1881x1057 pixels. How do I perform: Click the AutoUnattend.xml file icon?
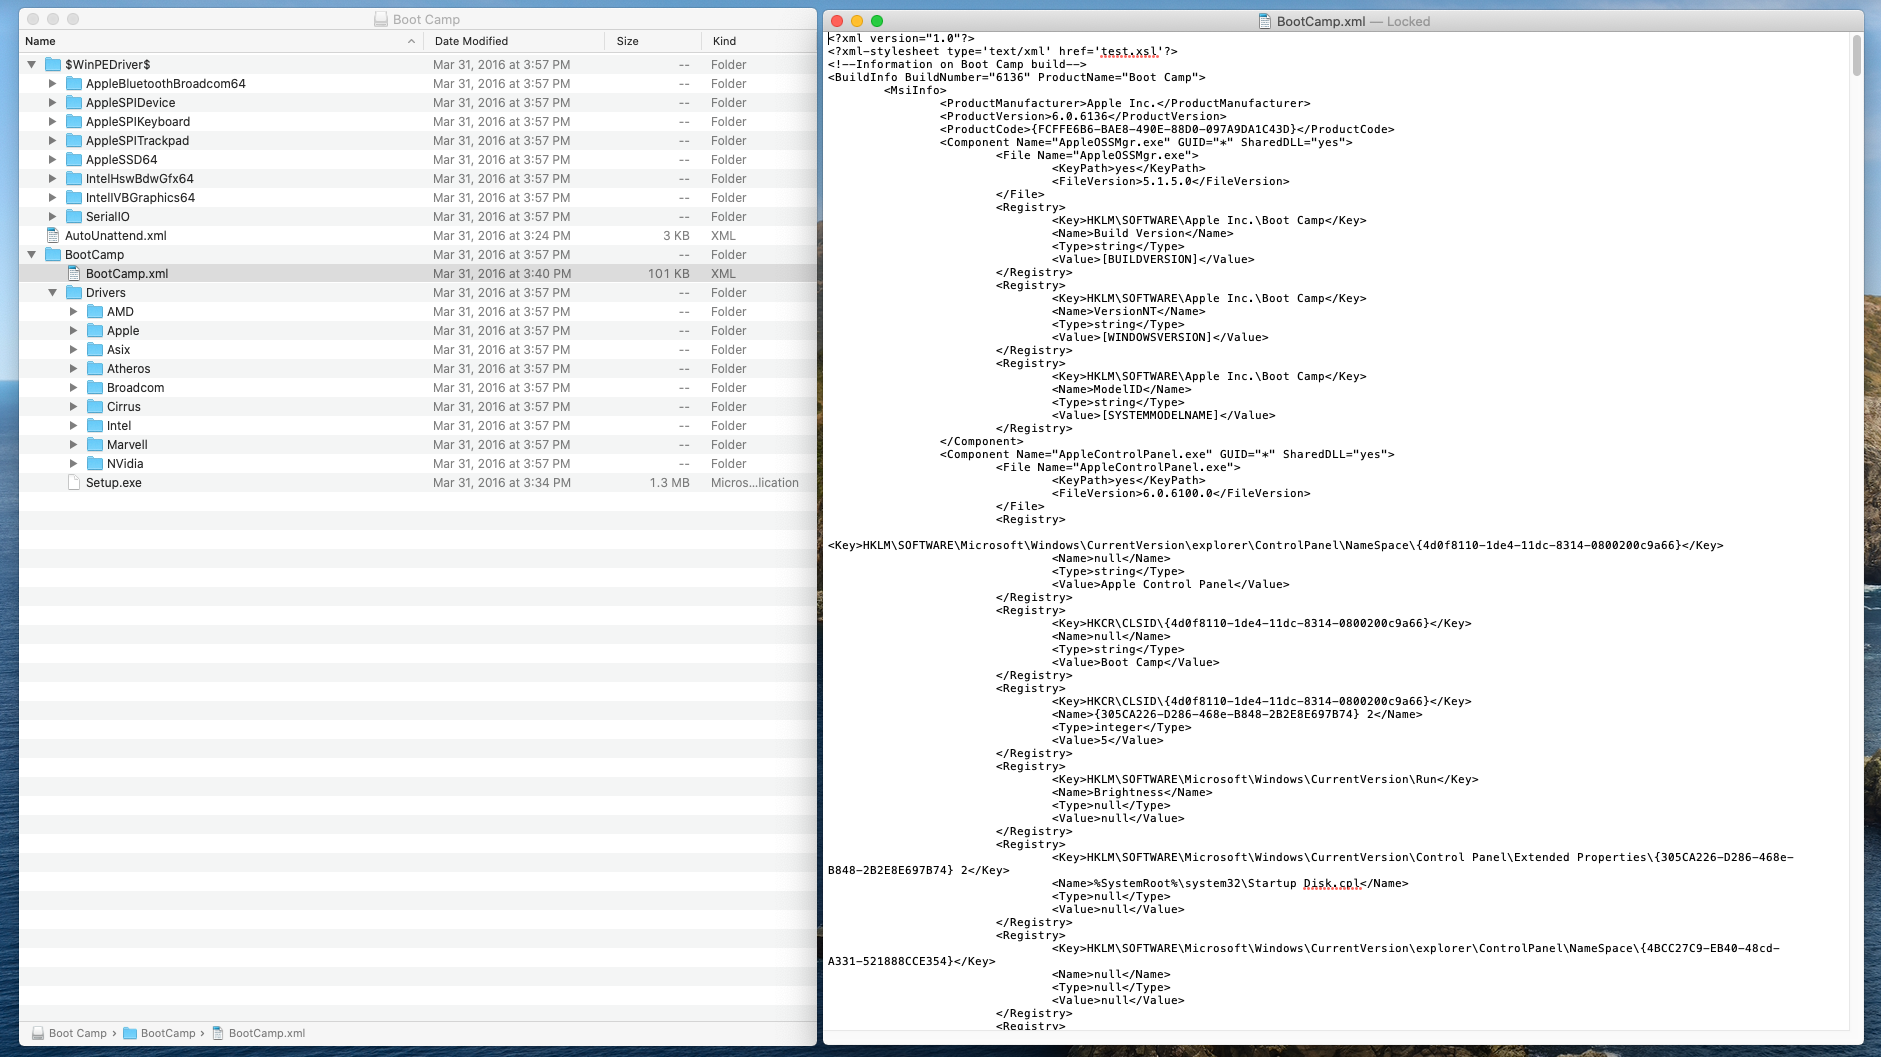(53, 236)
